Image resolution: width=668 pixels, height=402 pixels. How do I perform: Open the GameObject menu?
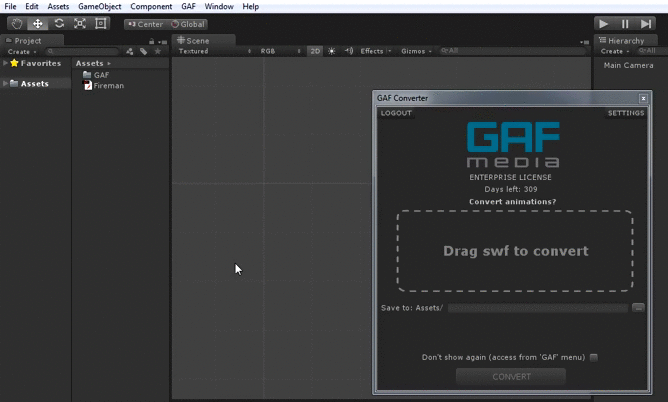(x=100, y=6)
